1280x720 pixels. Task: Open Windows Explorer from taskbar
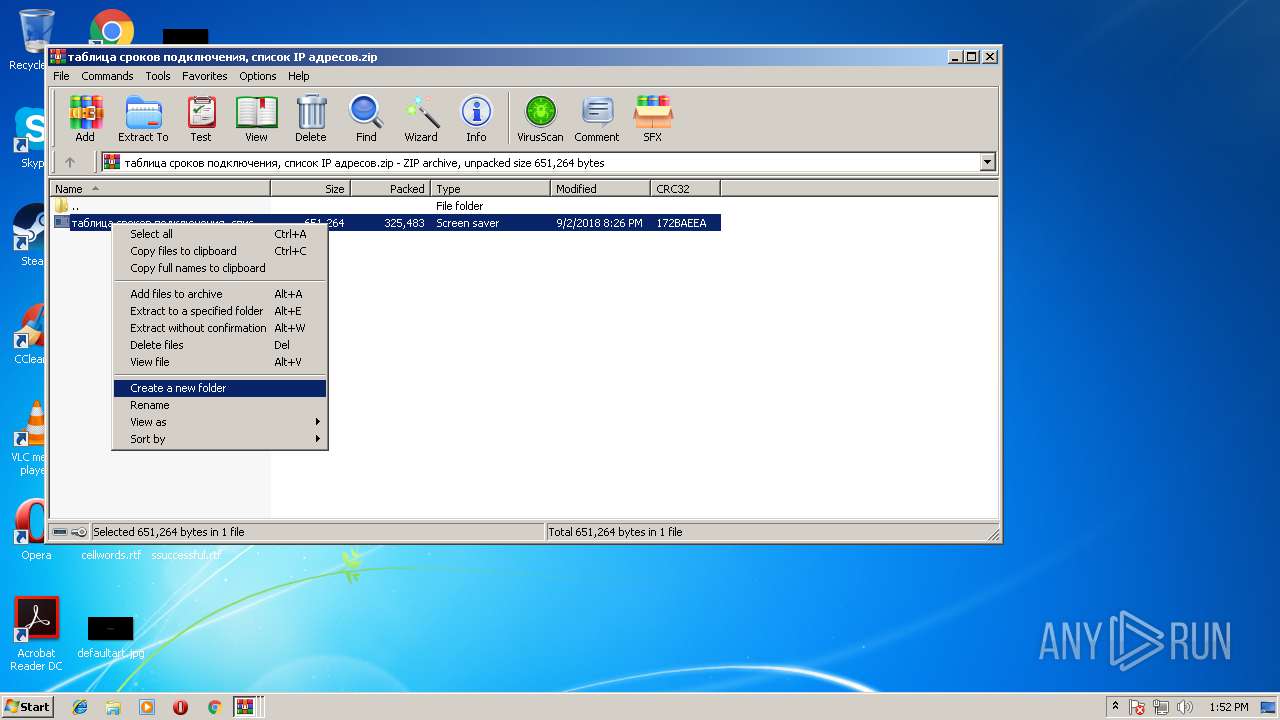click(x=113, y=707)
